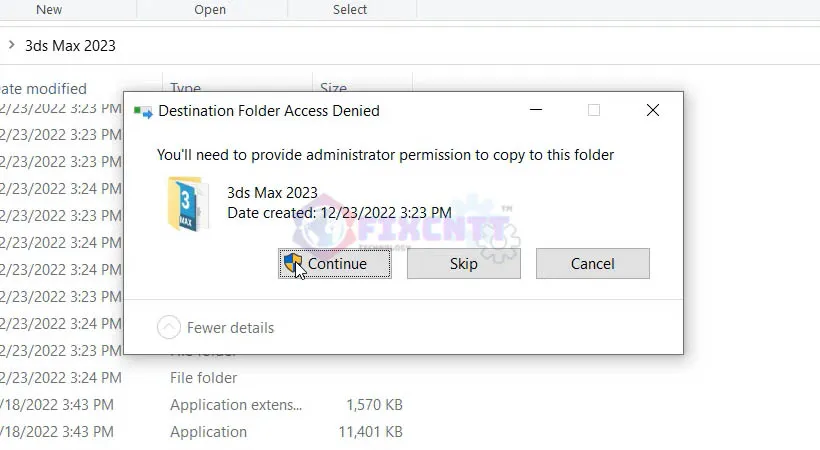Open the New ribbon group
The image size is (820, 450).
point(48,9)
